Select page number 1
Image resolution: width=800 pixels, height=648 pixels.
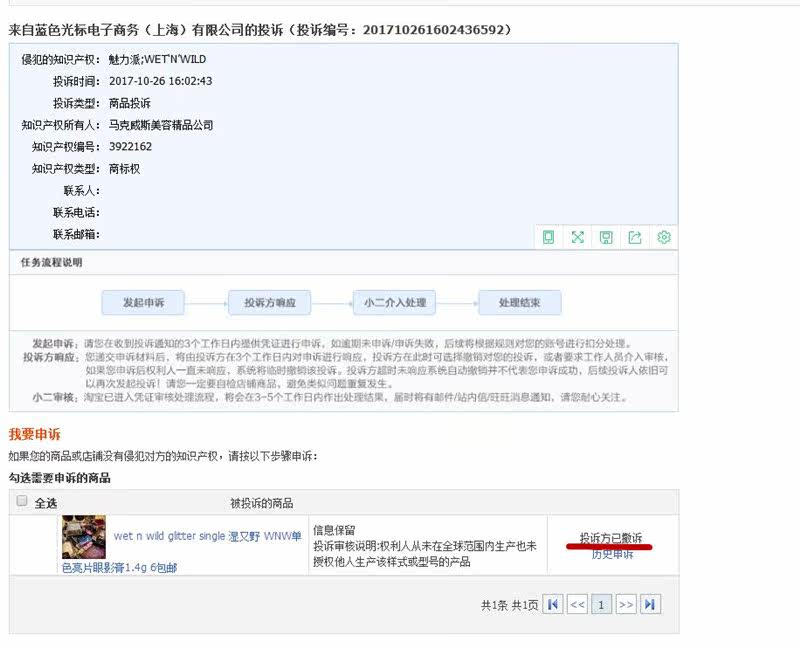coord(602,605)
